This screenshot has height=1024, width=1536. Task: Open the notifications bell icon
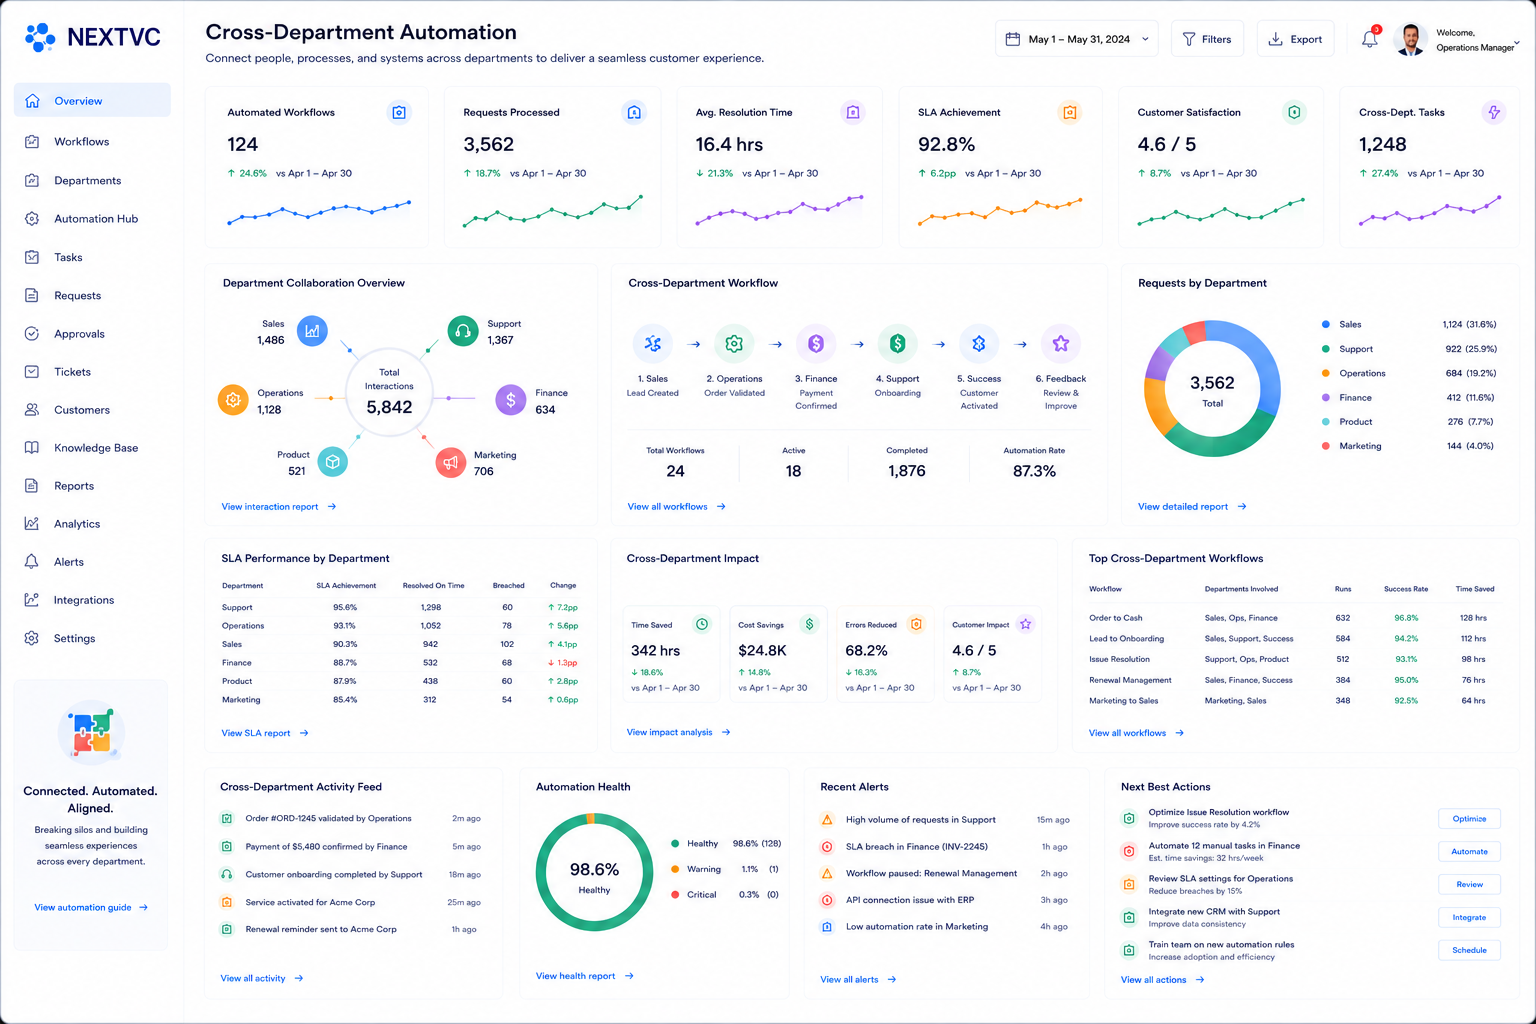[x=1370, y=39]
